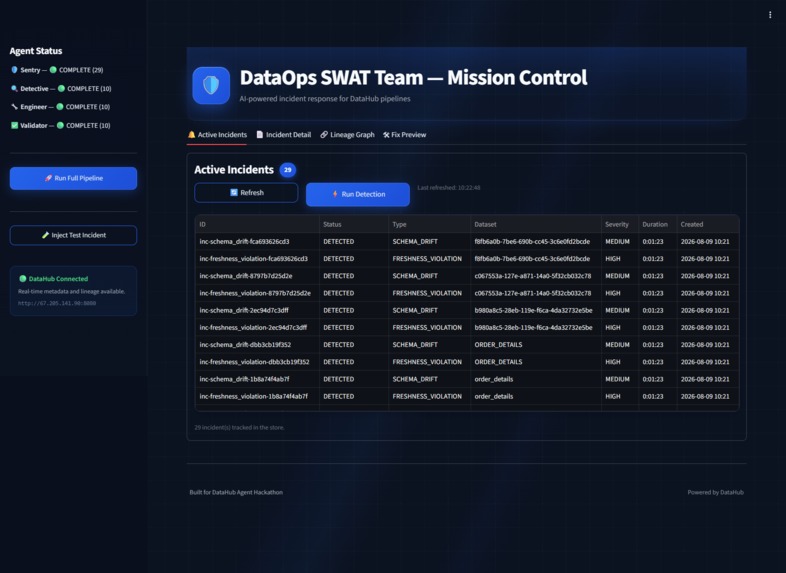This screenshot has width=786, height=573.
Task: Click Engineer green status dot
Action: (60, 107)
